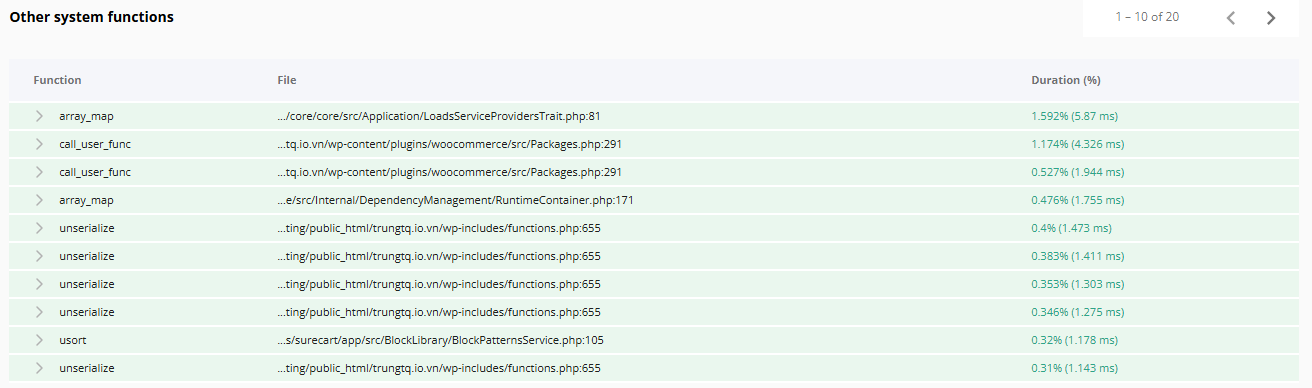Expand array_map row for RuntimeContainer.php:171
1312x388 pixels.
(x=39, y=200)
